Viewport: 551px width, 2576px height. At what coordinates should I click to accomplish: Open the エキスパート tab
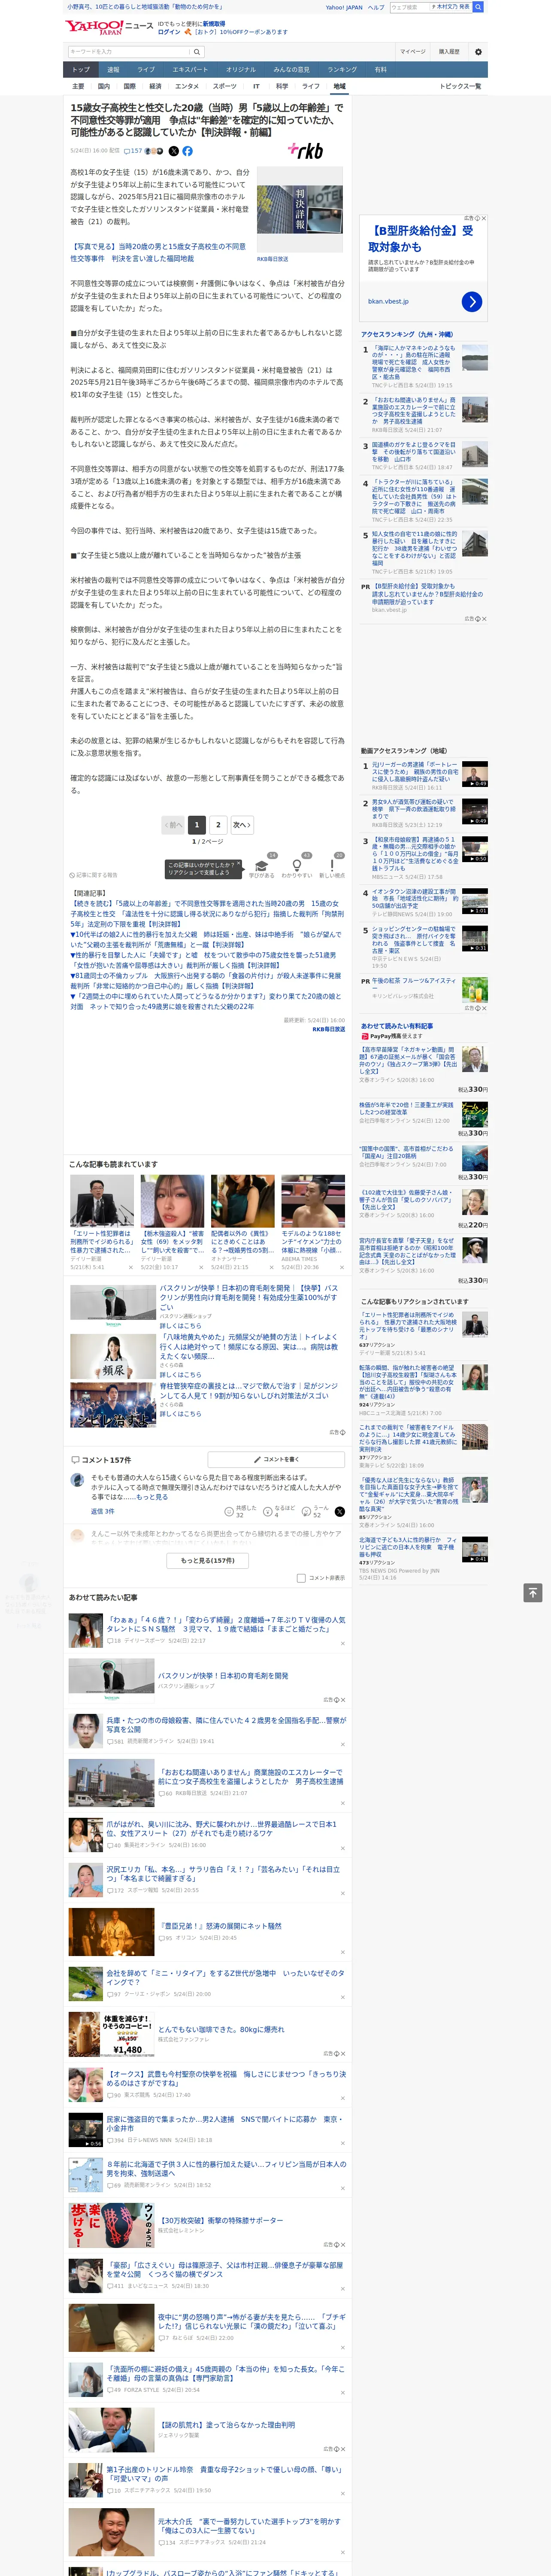(190, 70)
